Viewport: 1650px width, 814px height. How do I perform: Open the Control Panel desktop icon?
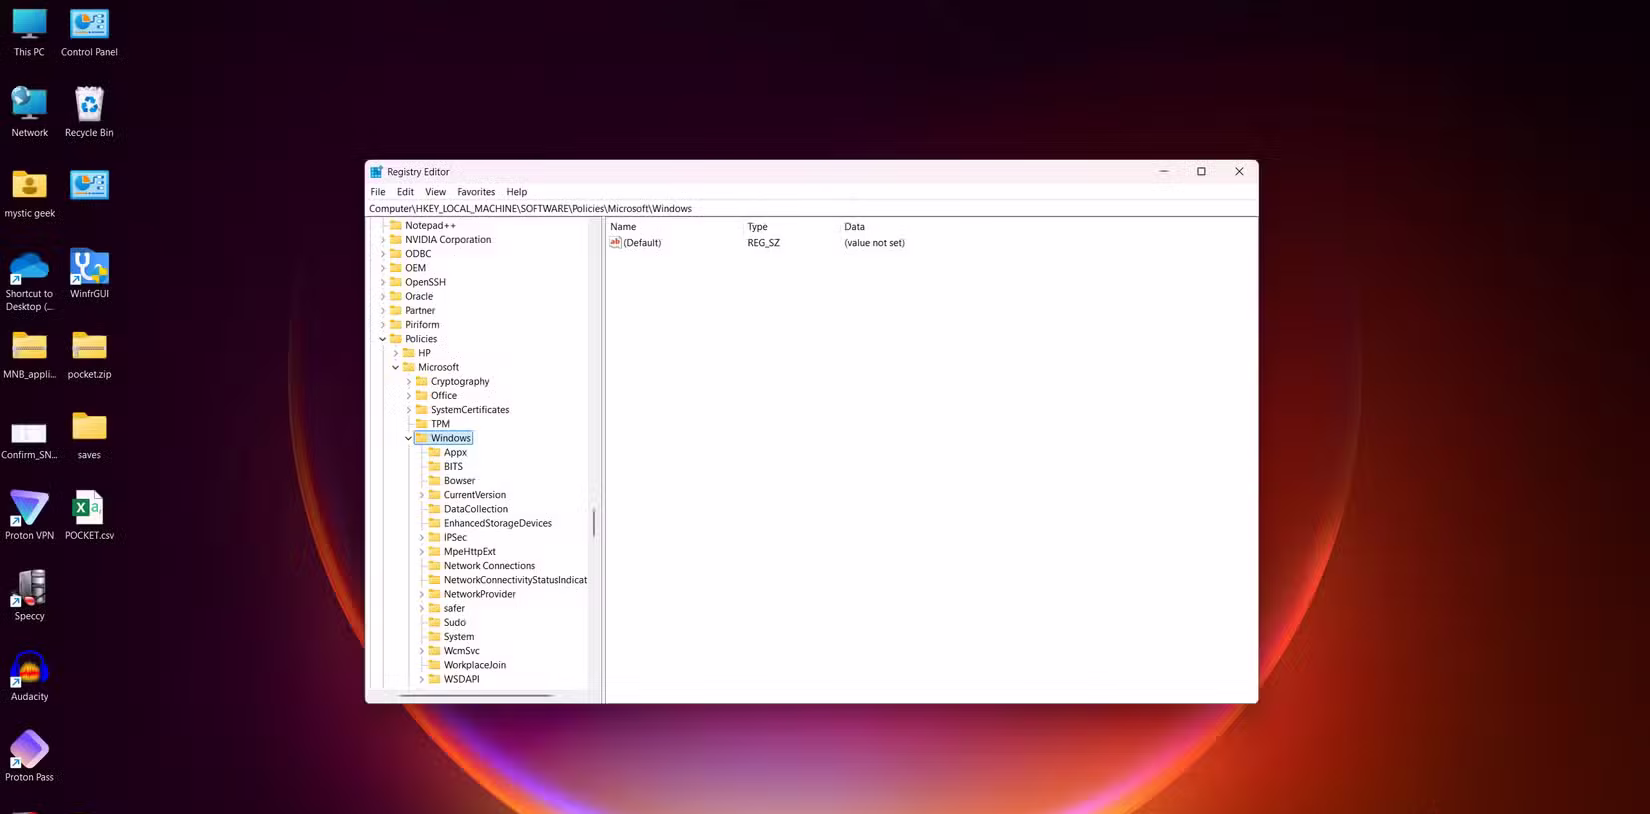click(89, 32)
